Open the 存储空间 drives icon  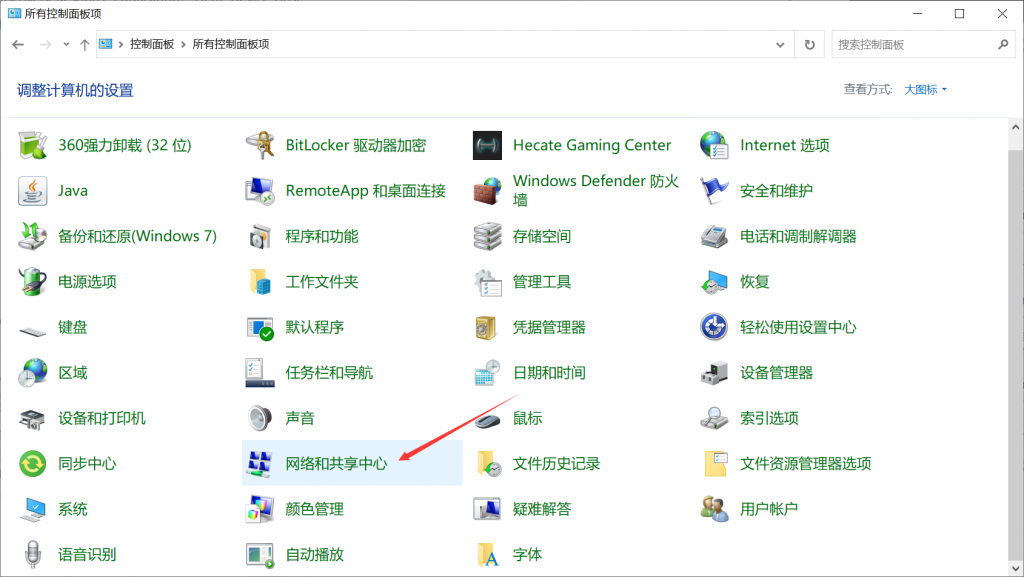(487, 236)
